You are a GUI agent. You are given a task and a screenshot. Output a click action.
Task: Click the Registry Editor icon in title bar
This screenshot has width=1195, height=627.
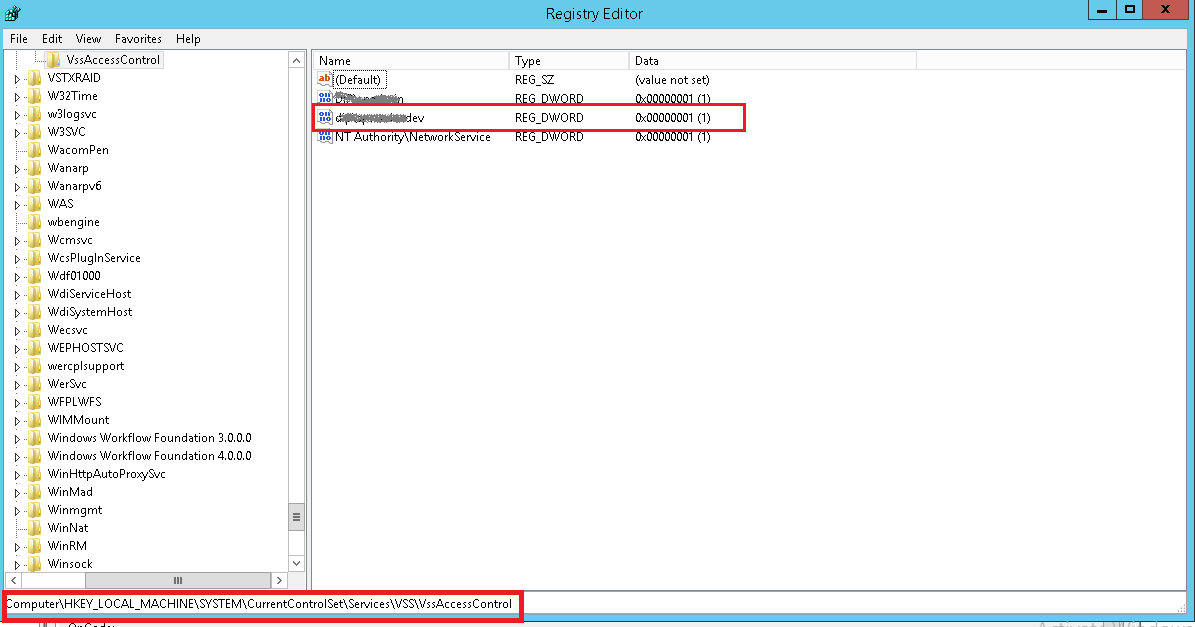coord(11,13)
